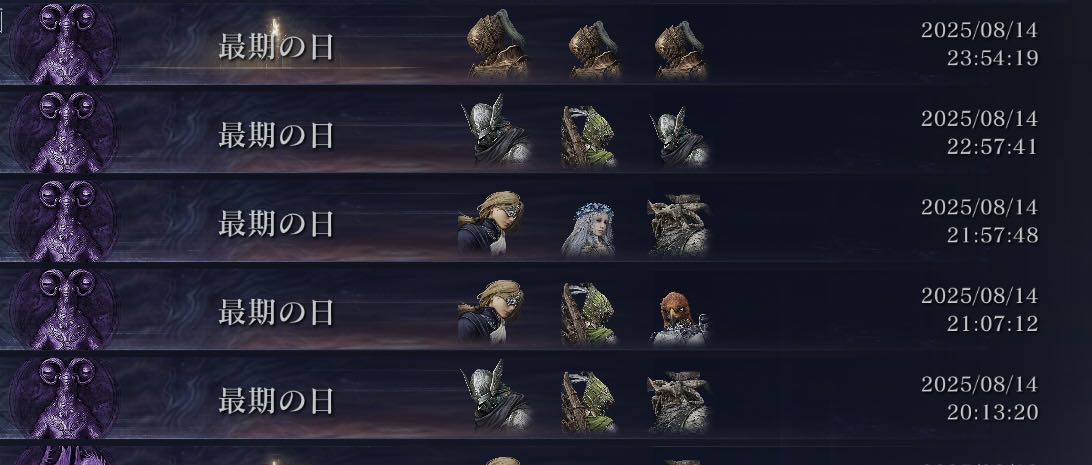The image size is (1092, 465).
Task: Click the 最期の日 title in the 20:13:20 row
Action: coord(276,401)
